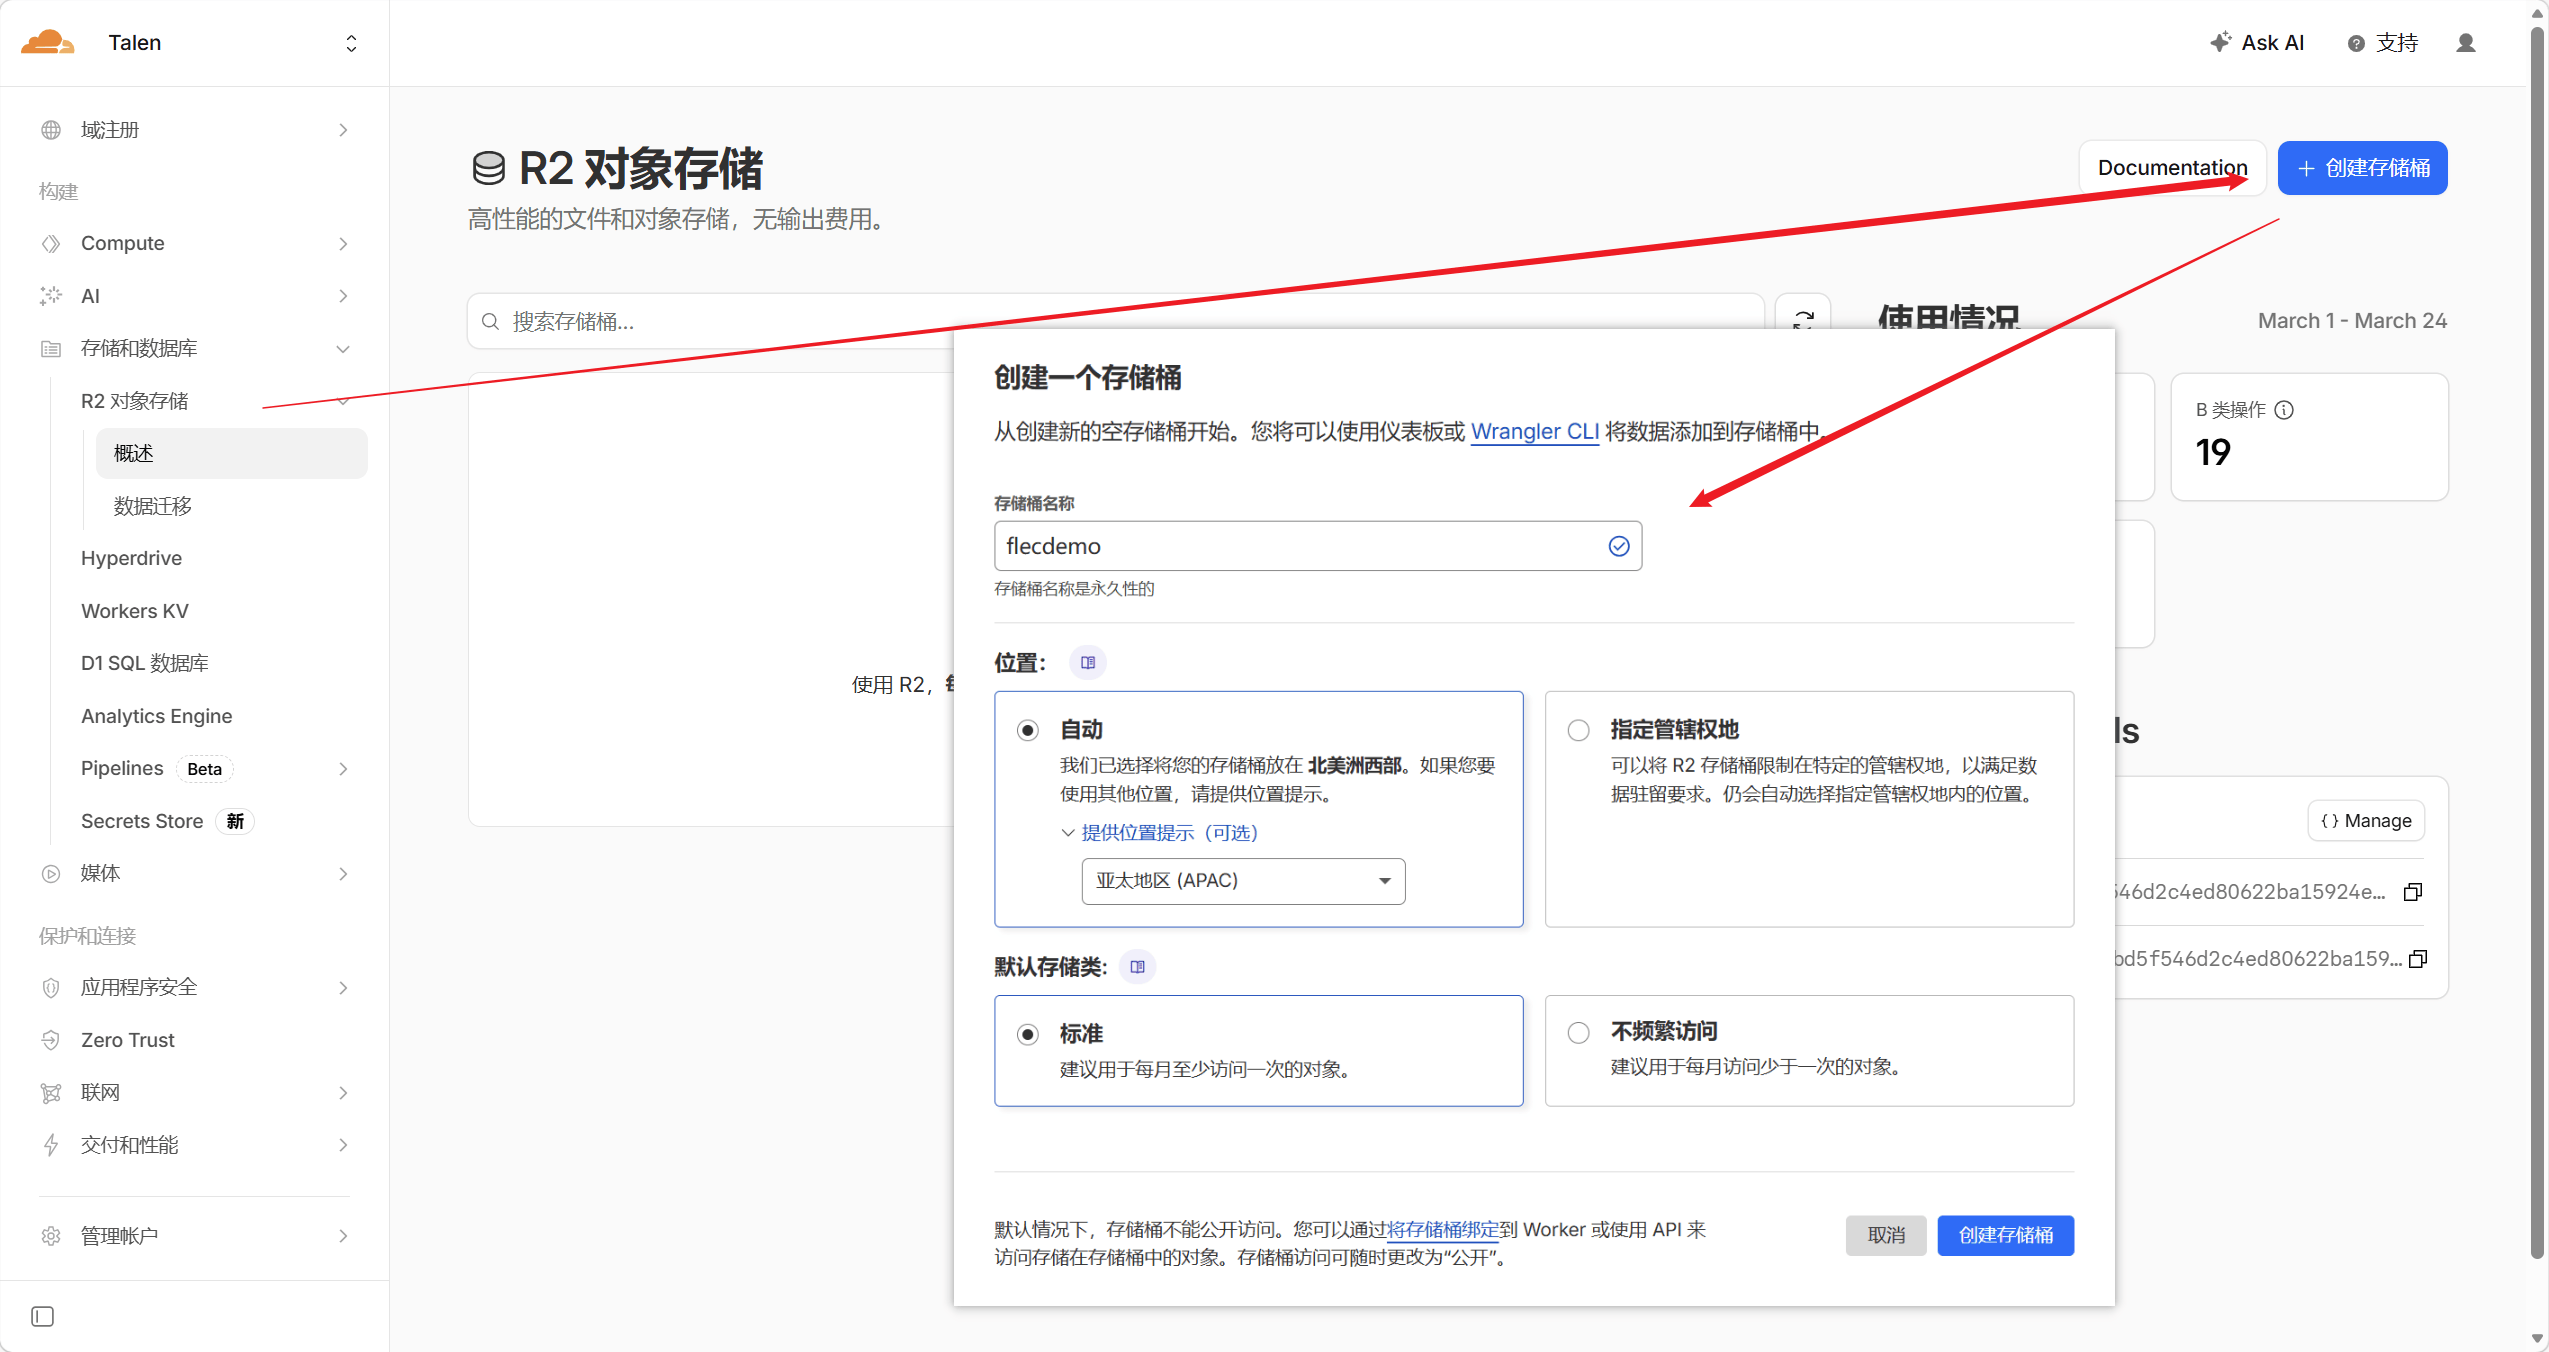Copy the first account ID value

(x=2413, y=892)
